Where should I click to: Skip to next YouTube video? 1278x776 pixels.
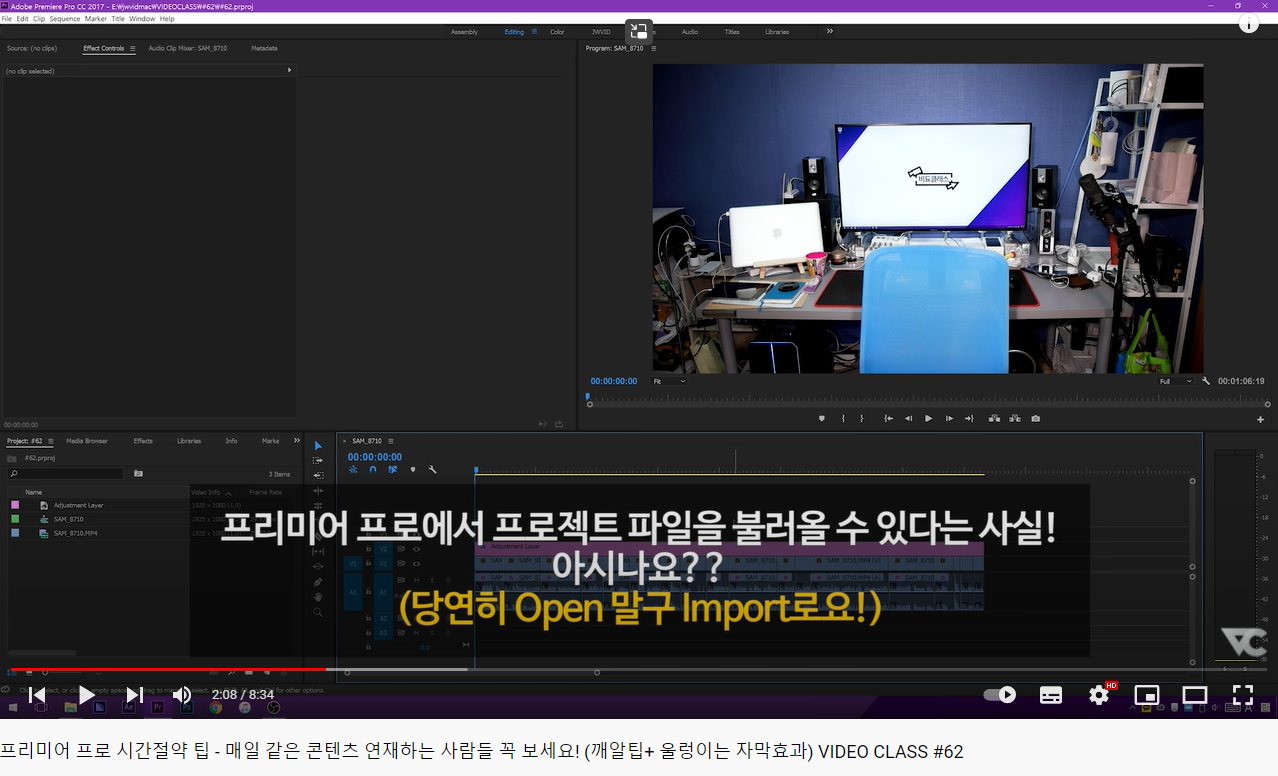[x=134, y=695]
